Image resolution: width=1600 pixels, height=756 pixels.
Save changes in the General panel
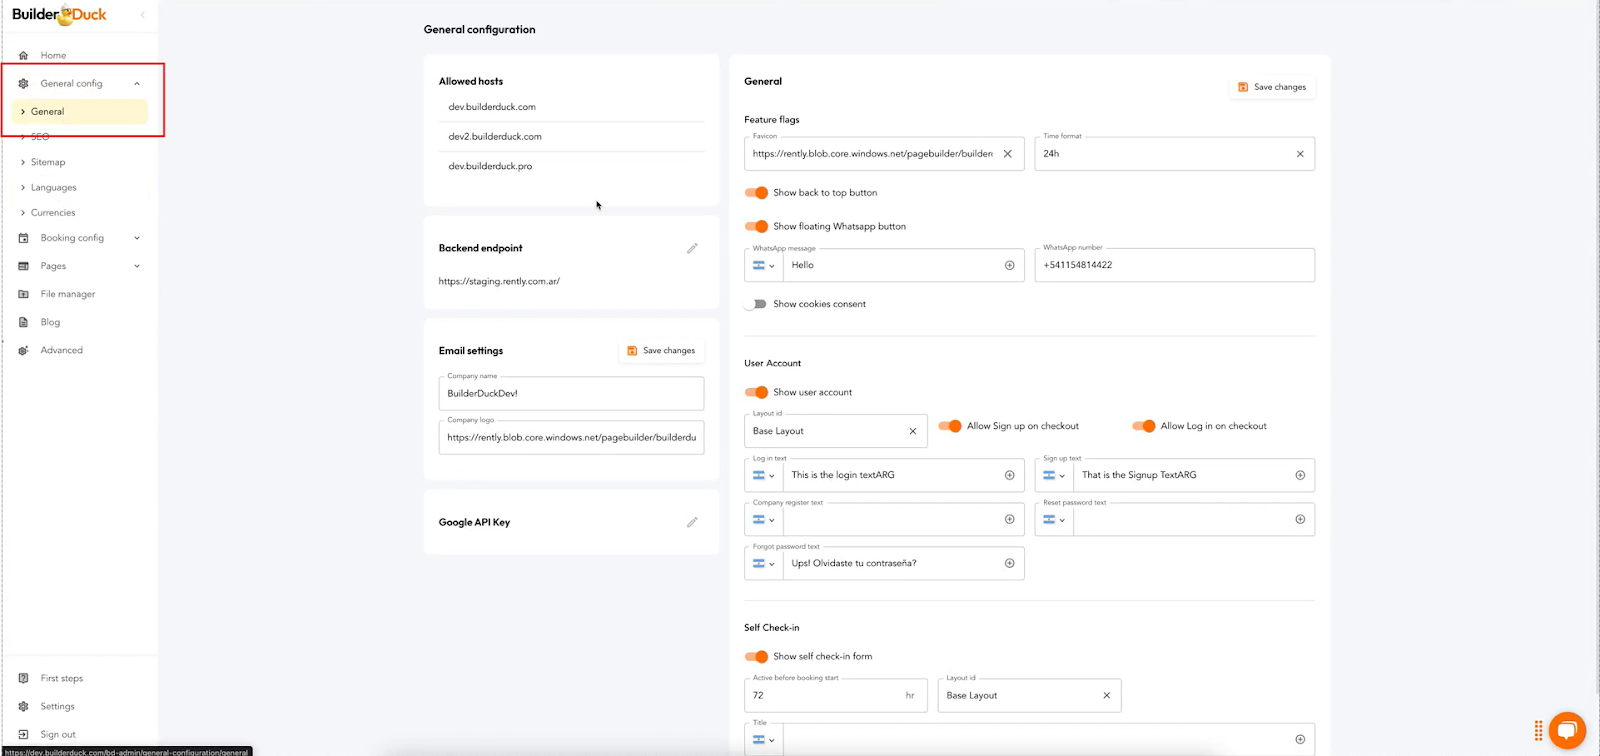[1272, 87]
